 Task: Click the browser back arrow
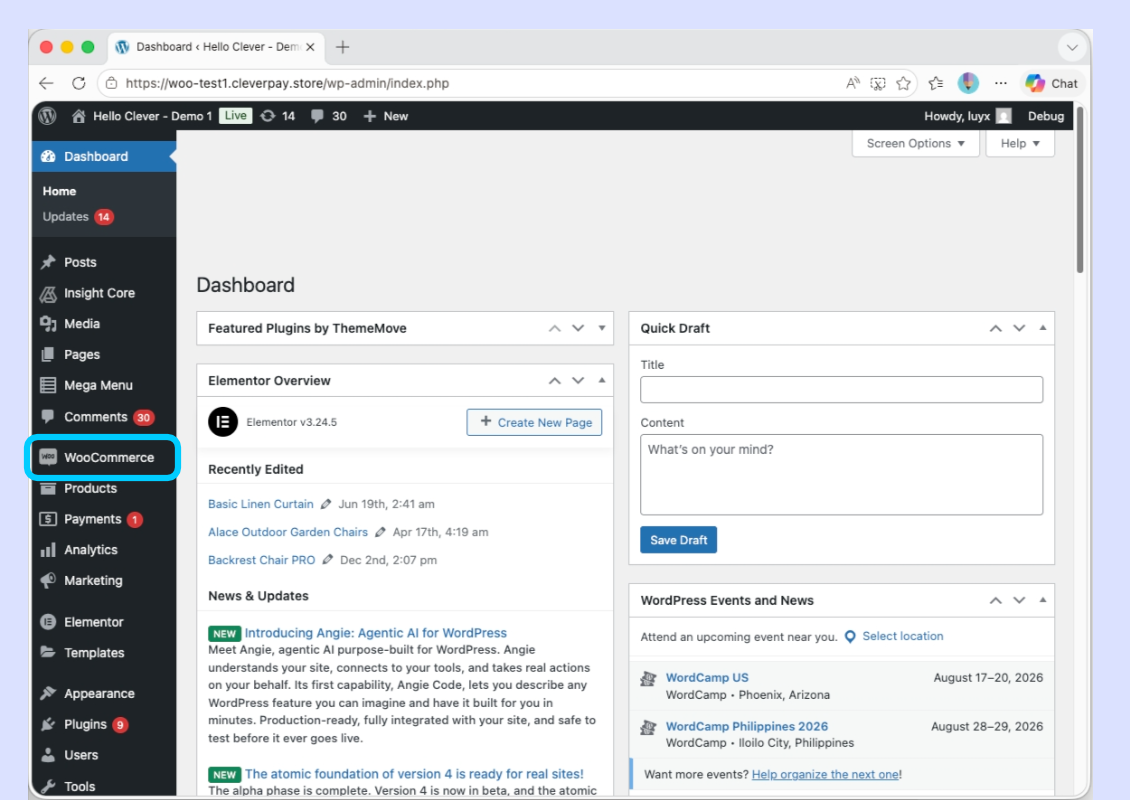click(x=46, y=84)
